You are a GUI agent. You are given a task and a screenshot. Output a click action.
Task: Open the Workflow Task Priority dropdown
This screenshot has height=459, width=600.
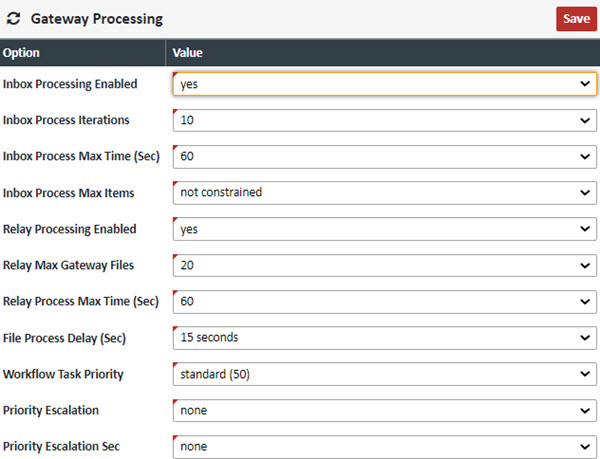385,374
